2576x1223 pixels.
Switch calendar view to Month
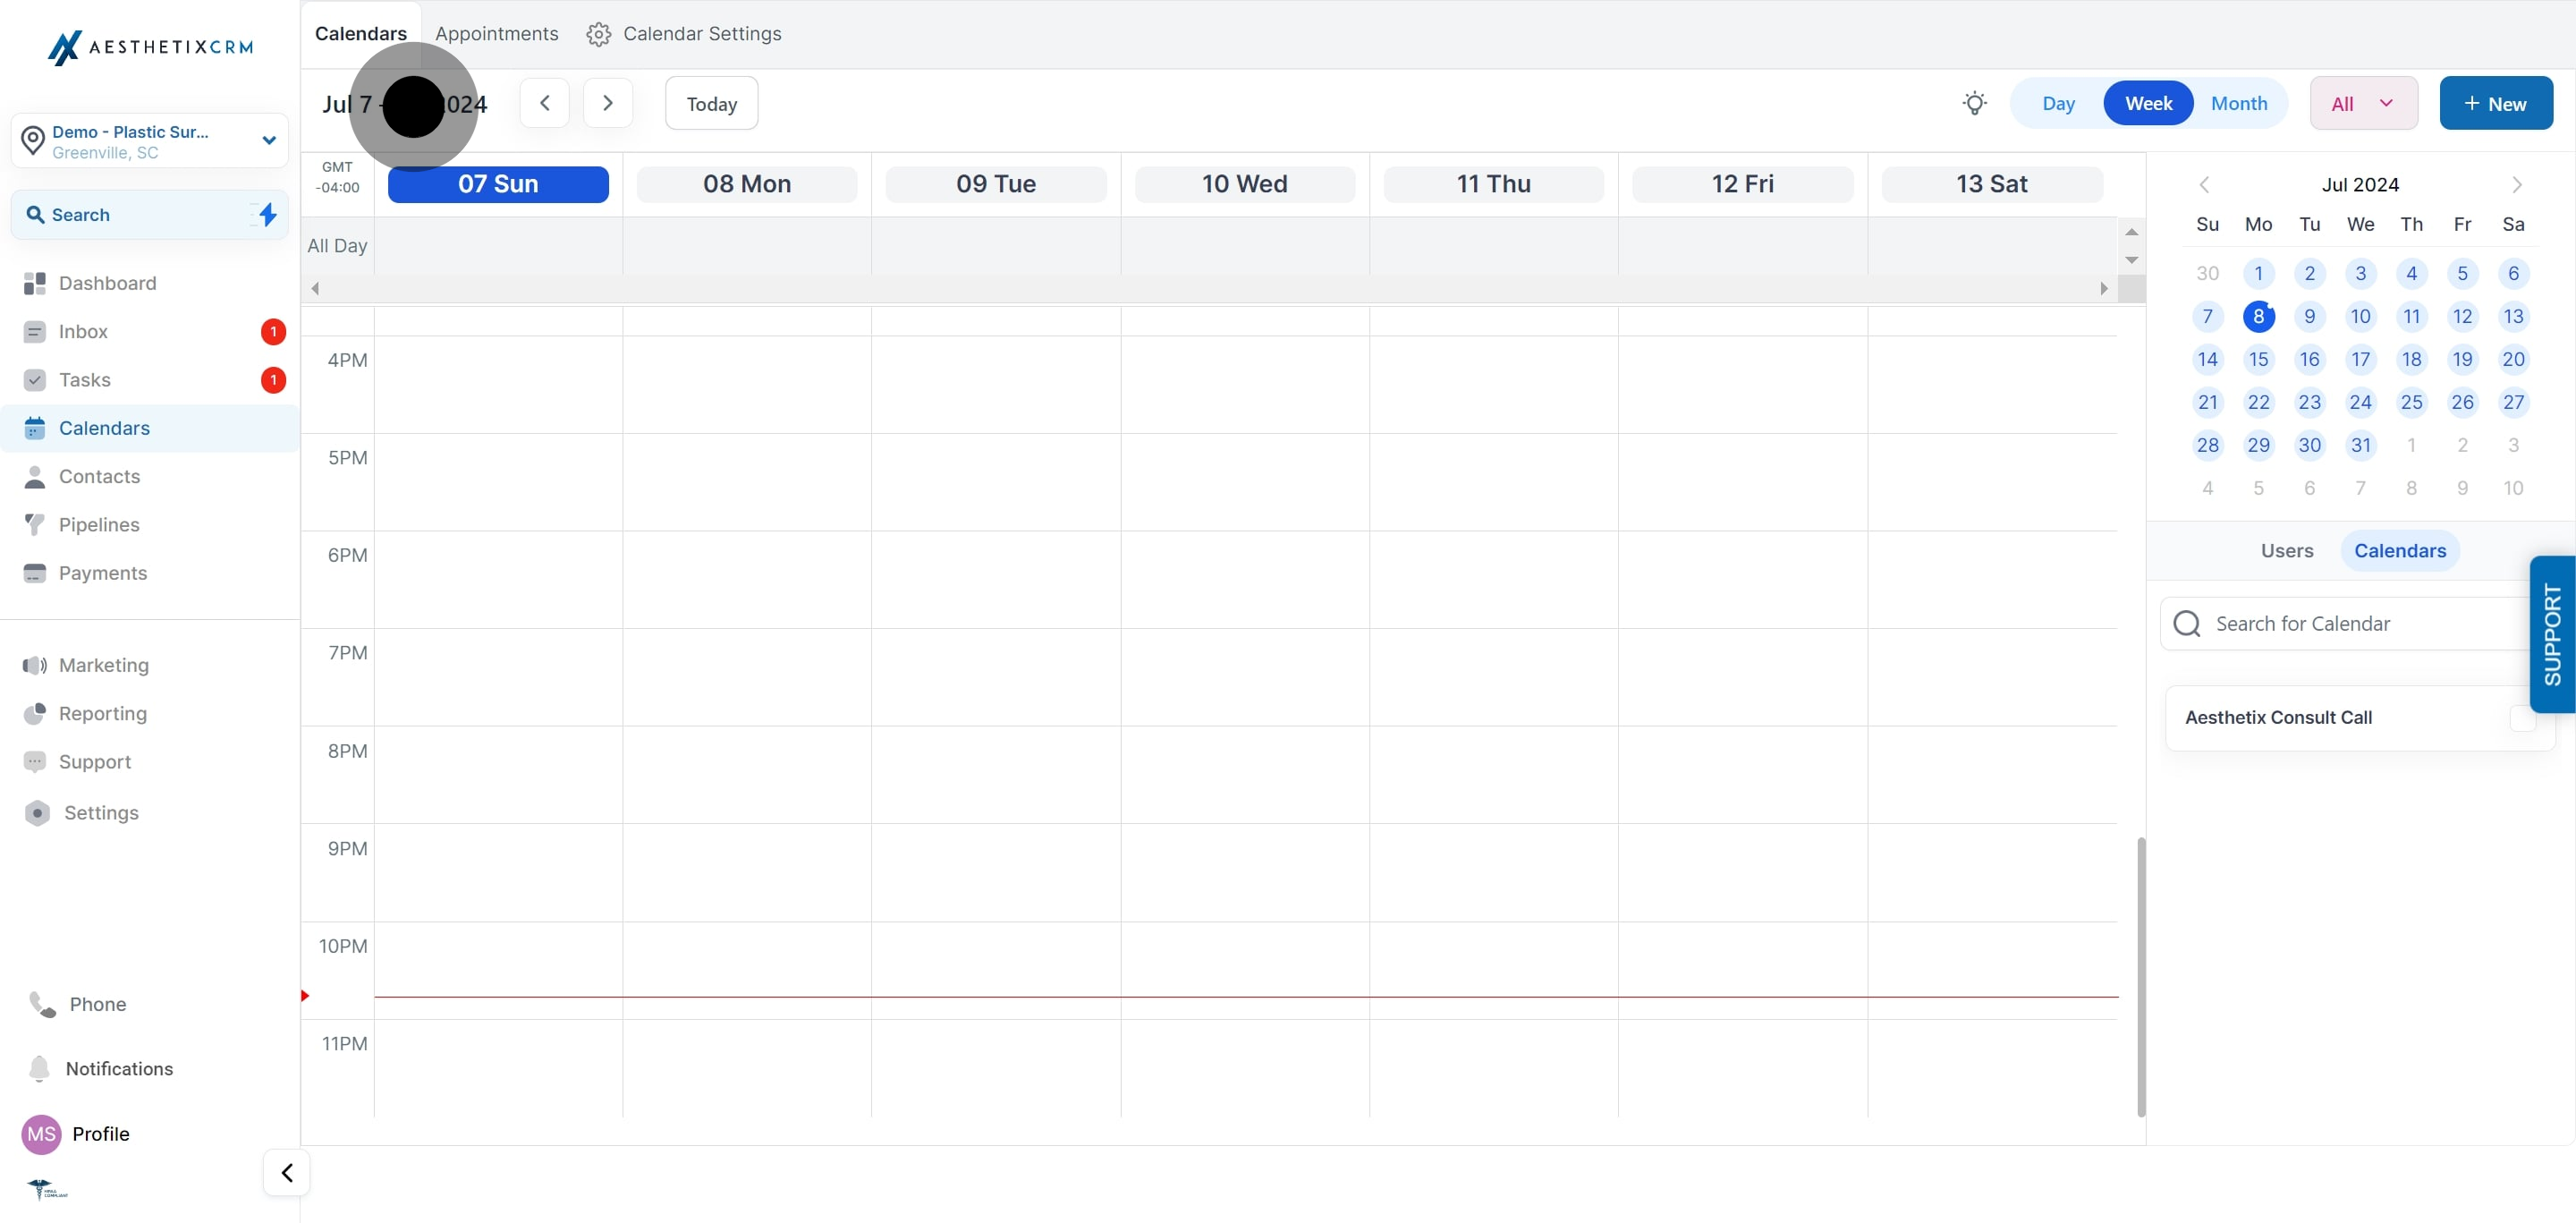(x=2238, y=103)
